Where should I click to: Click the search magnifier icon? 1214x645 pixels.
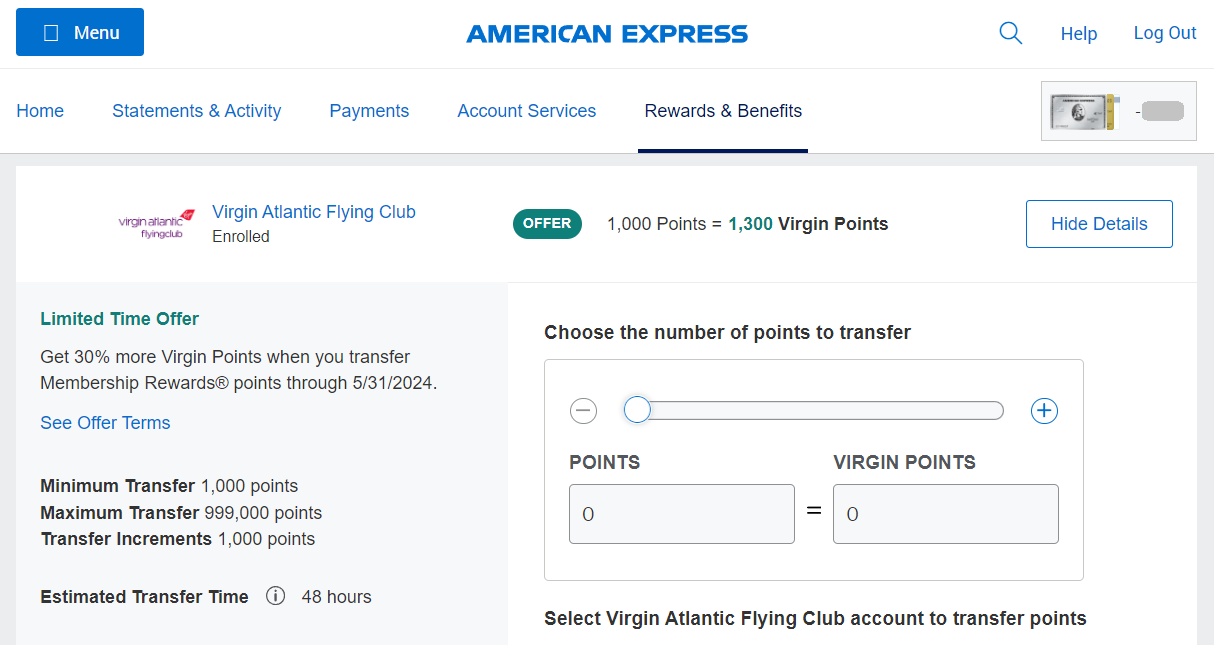(1011, 33)
